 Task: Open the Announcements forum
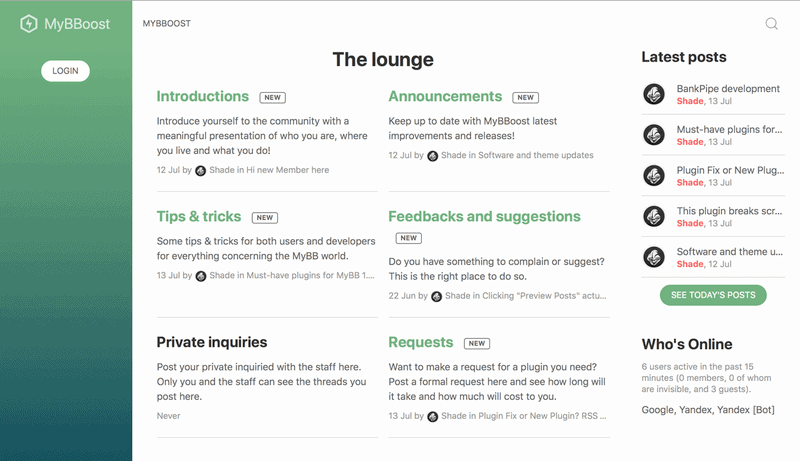[x=445, y=97]
